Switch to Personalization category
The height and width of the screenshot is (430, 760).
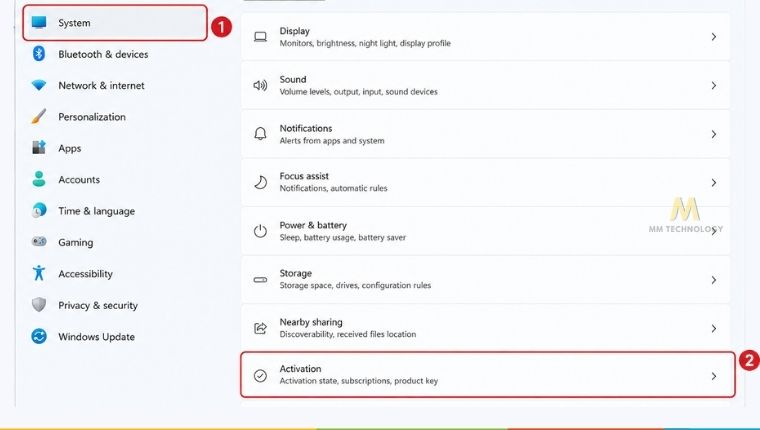[x=92, y=117]
